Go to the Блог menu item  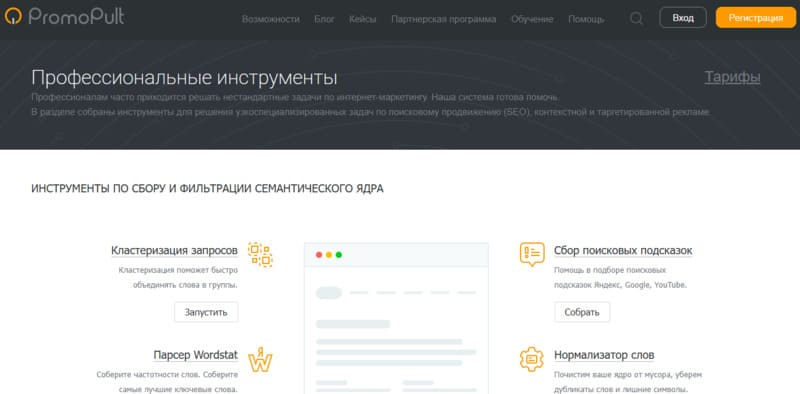pos(324,19)
